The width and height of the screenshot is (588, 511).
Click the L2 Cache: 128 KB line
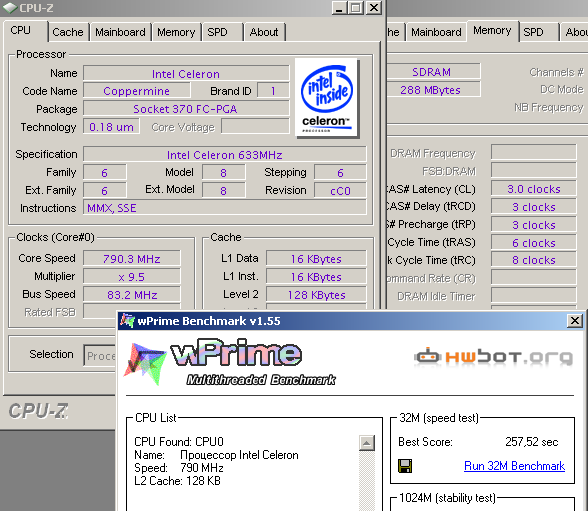177,481
